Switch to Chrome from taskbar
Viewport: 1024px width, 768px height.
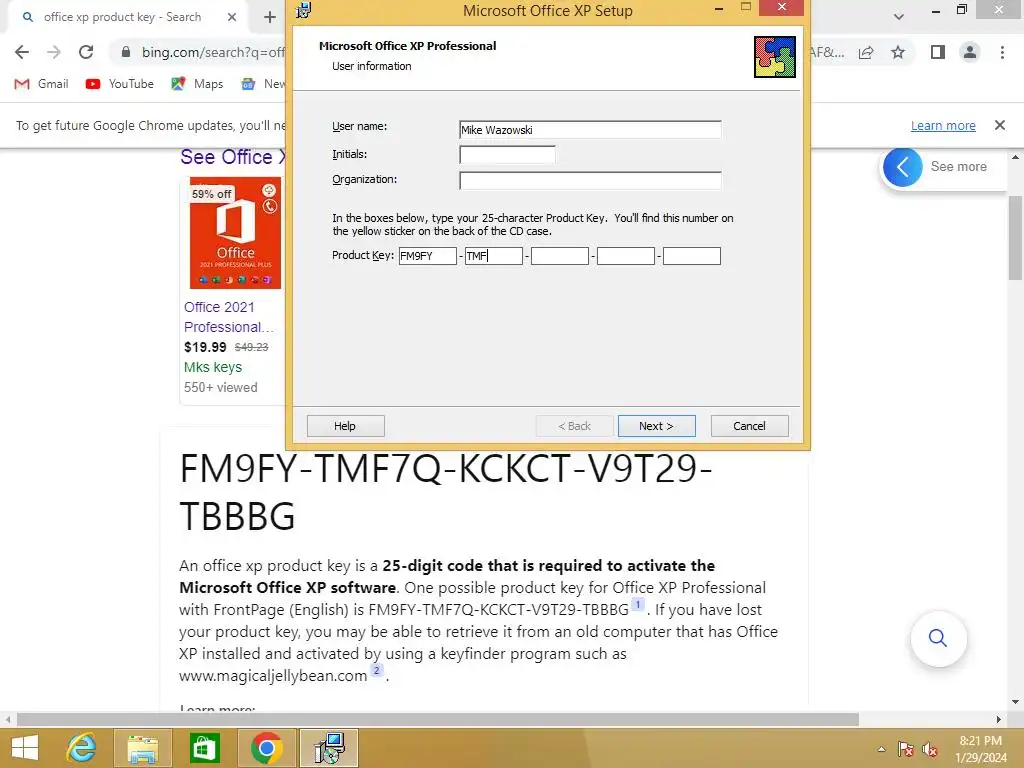(x=266, y=748)
